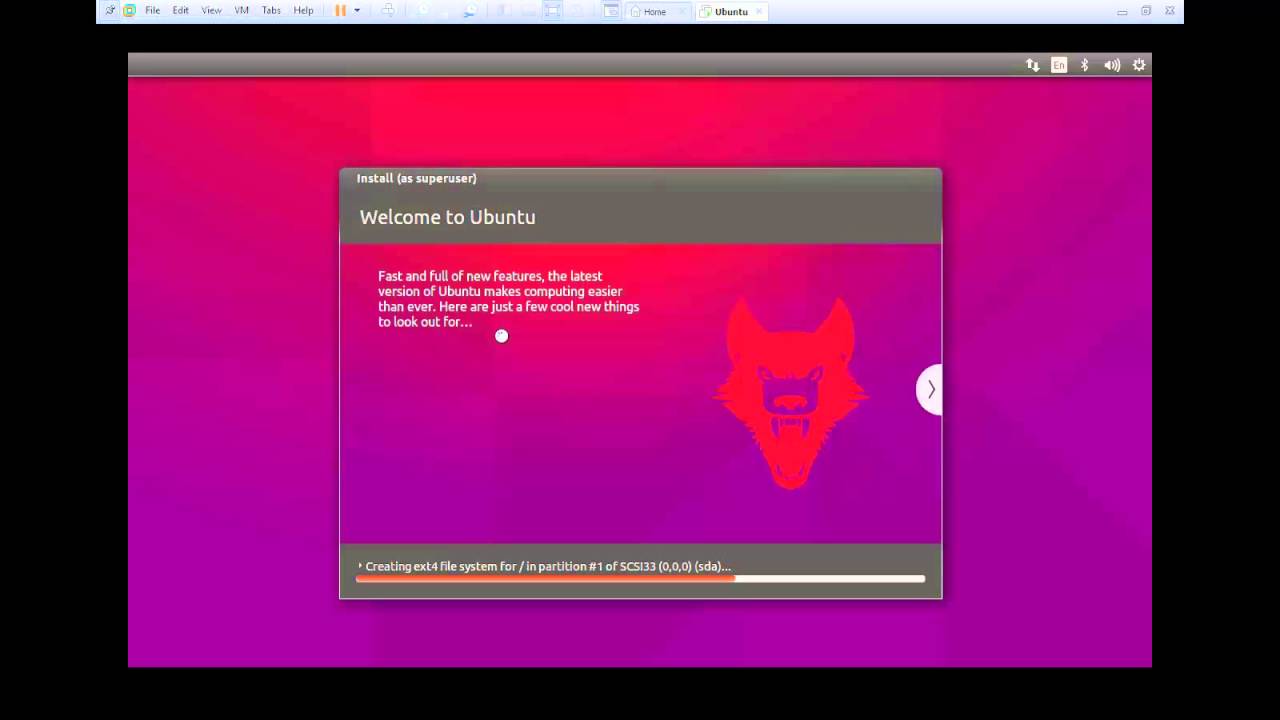The image size is (1280, 720).
Task: Close the Ubuntu tab
Action: point(759,12)
